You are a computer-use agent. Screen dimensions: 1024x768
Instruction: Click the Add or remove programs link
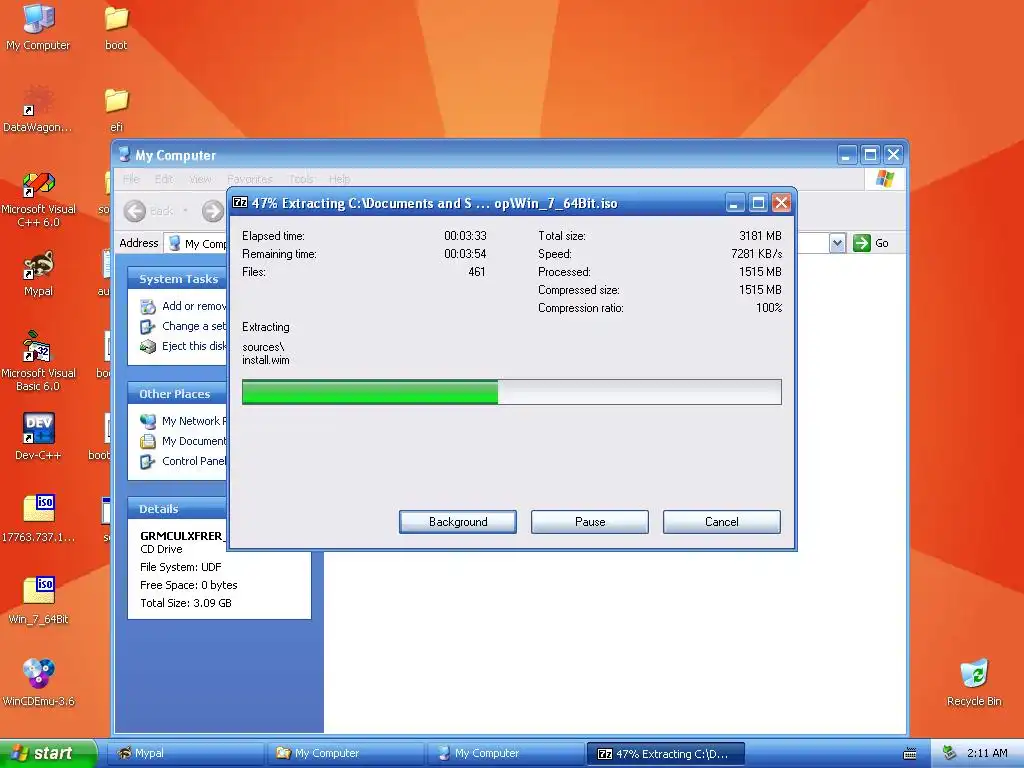pyautogui.click(x=194, y=306)
